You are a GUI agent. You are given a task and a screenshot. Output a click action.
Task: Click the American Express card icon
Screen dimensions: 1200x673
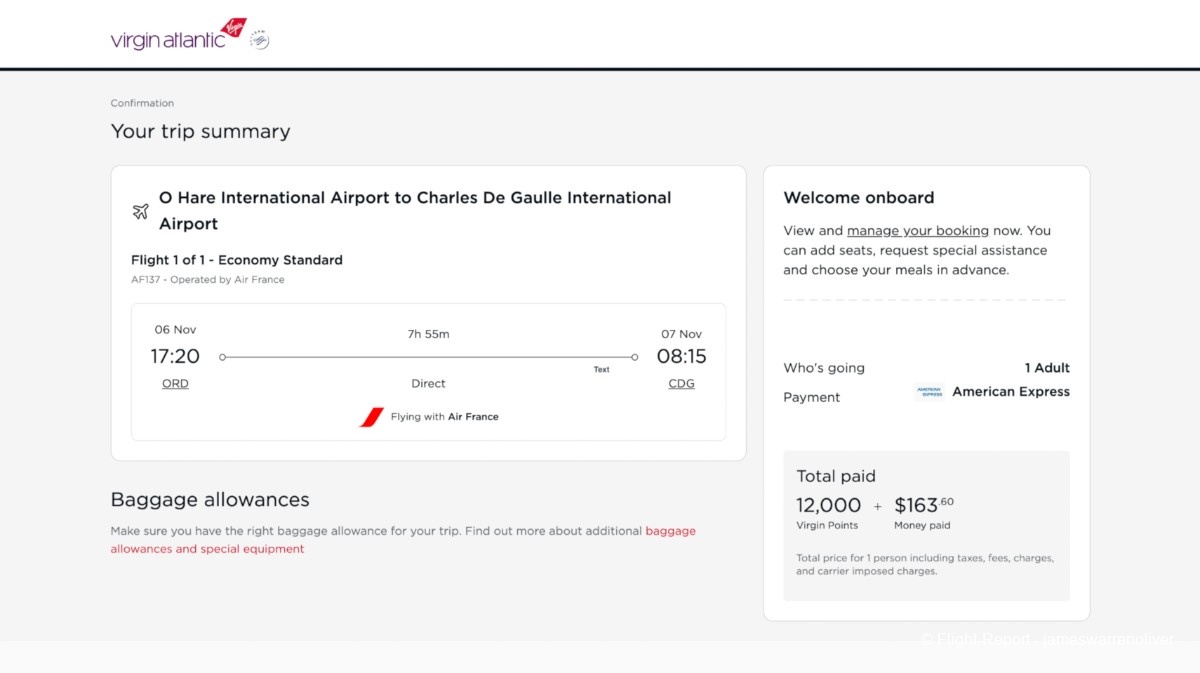coord(929,392)
